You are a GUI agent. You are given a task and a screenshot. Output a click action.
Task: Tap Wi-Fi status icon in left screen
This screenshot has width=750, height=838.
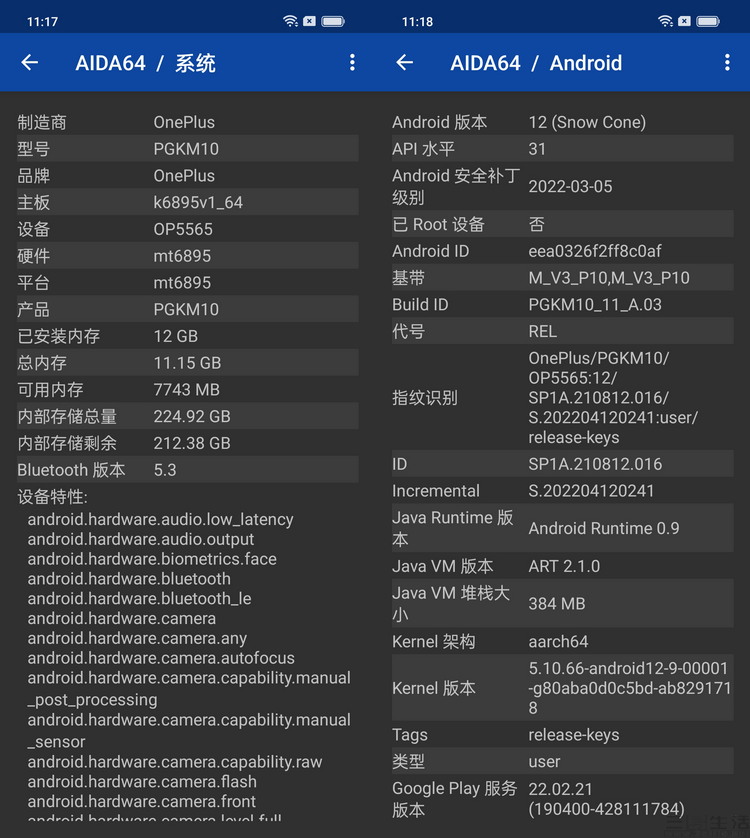tap(290, 21)
